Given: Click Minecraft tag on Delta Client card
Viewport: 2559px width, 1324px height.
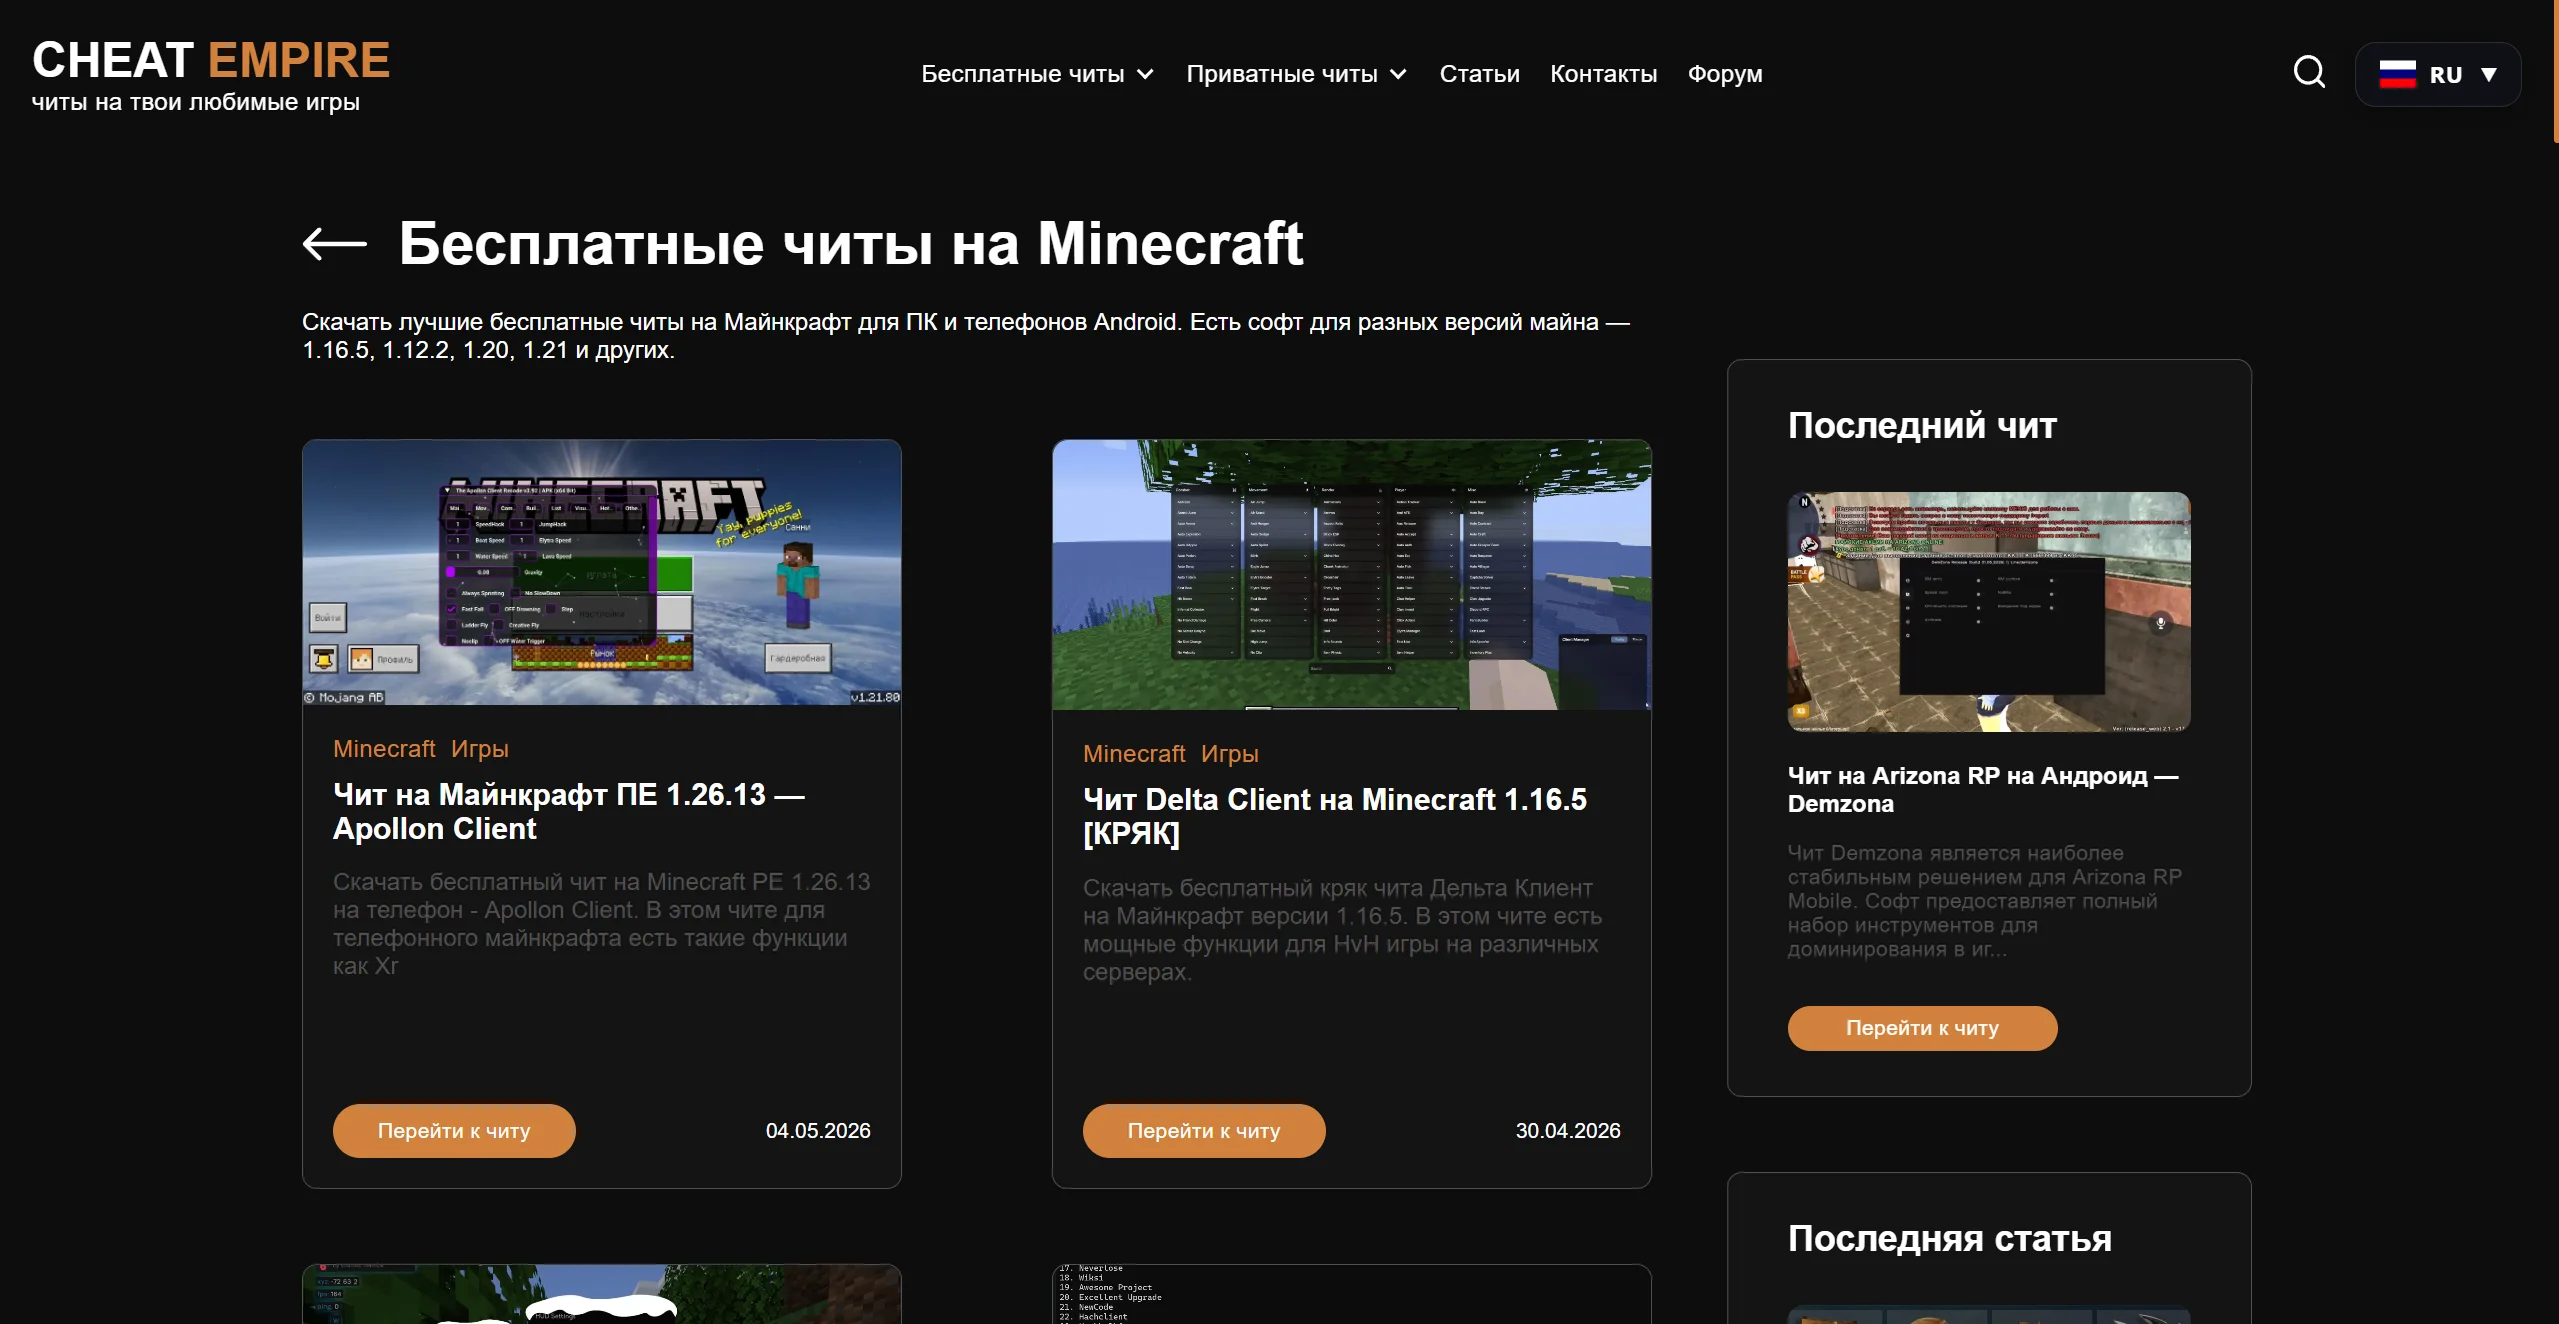Looking at the screenshot, I should [1134, 753].
